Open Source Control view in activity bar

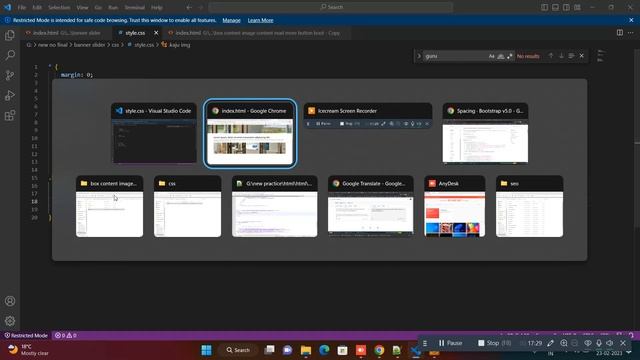tap(10, 75)
